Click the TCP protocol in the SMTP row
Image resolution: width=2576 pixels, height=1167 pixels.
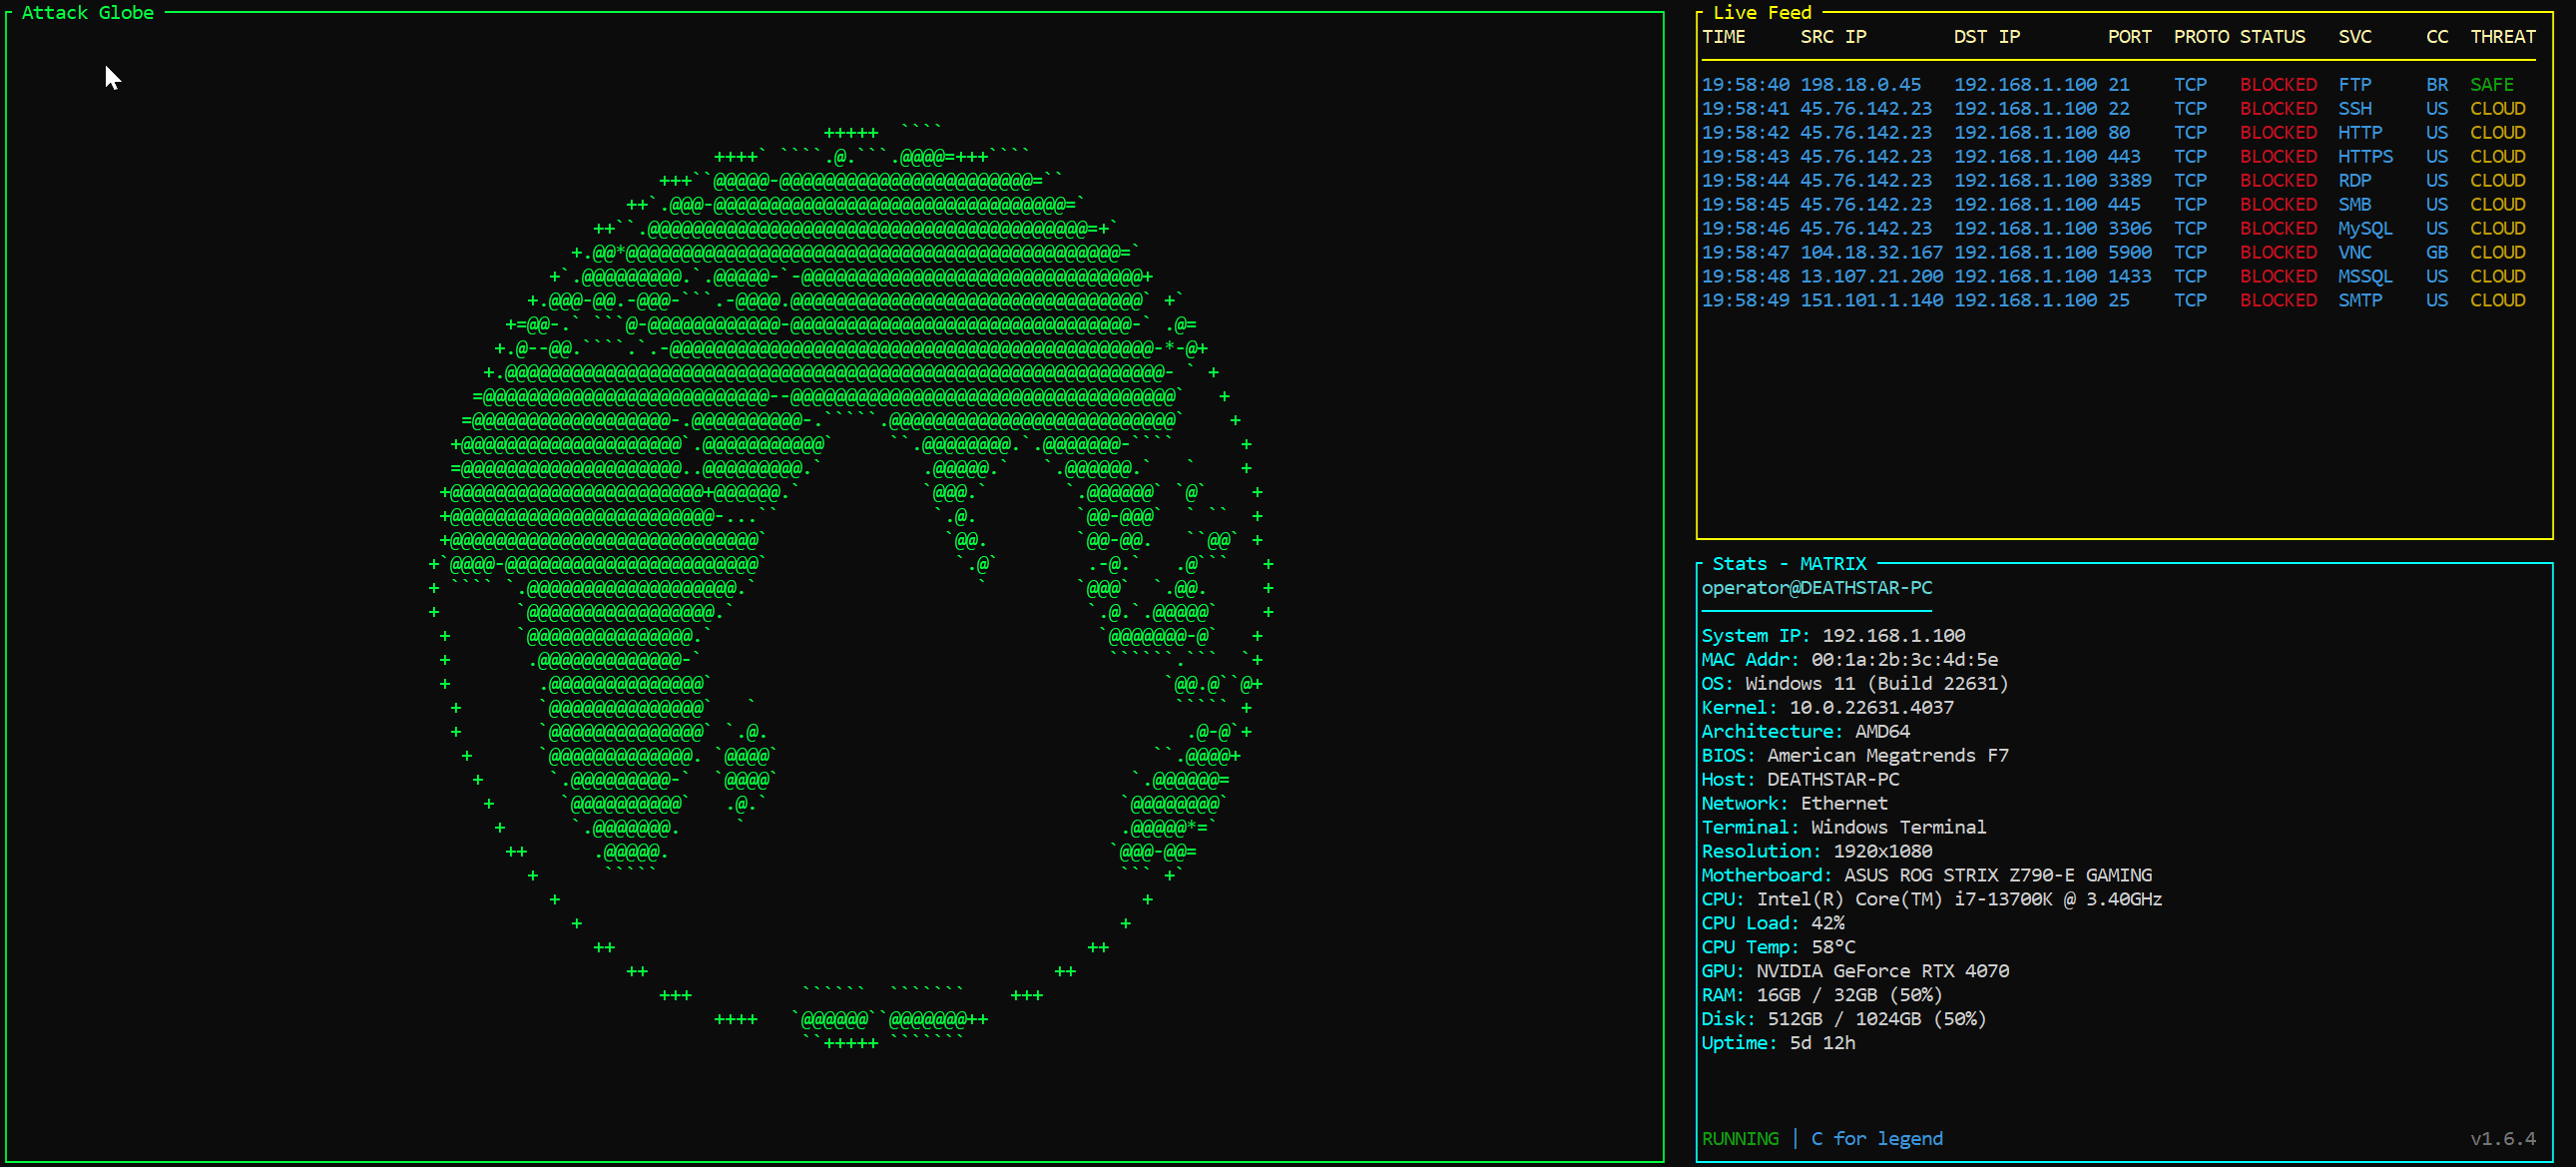[x=2190, y=301]
